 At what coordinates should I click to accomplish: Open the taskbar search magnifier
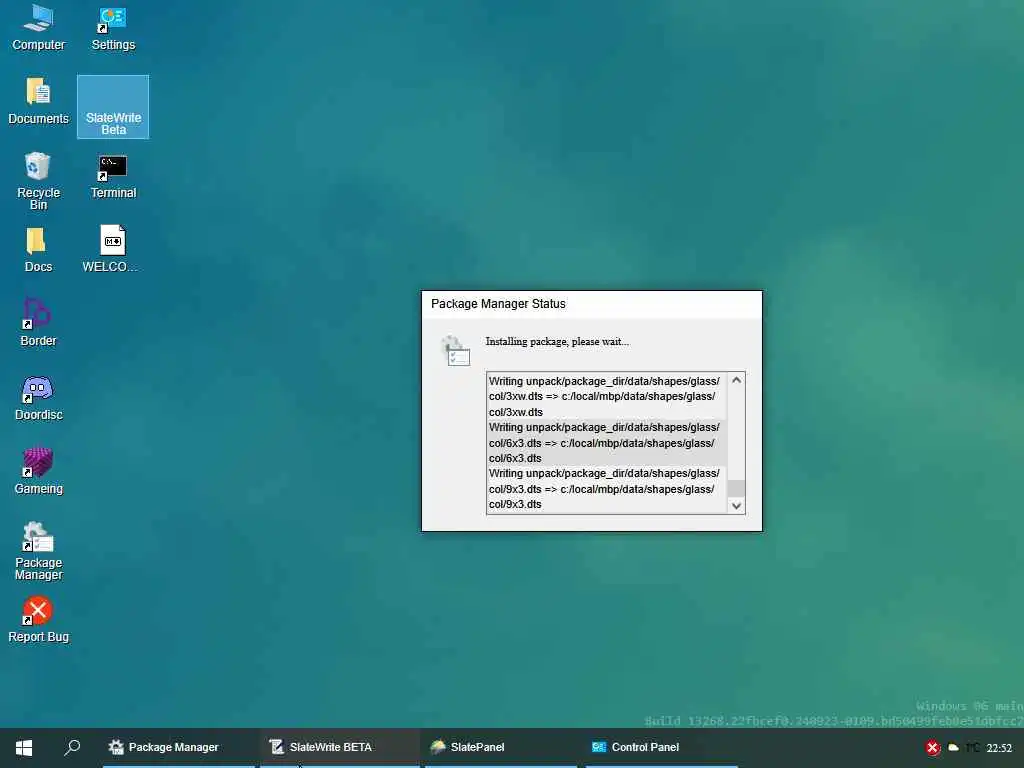point(72,747)
